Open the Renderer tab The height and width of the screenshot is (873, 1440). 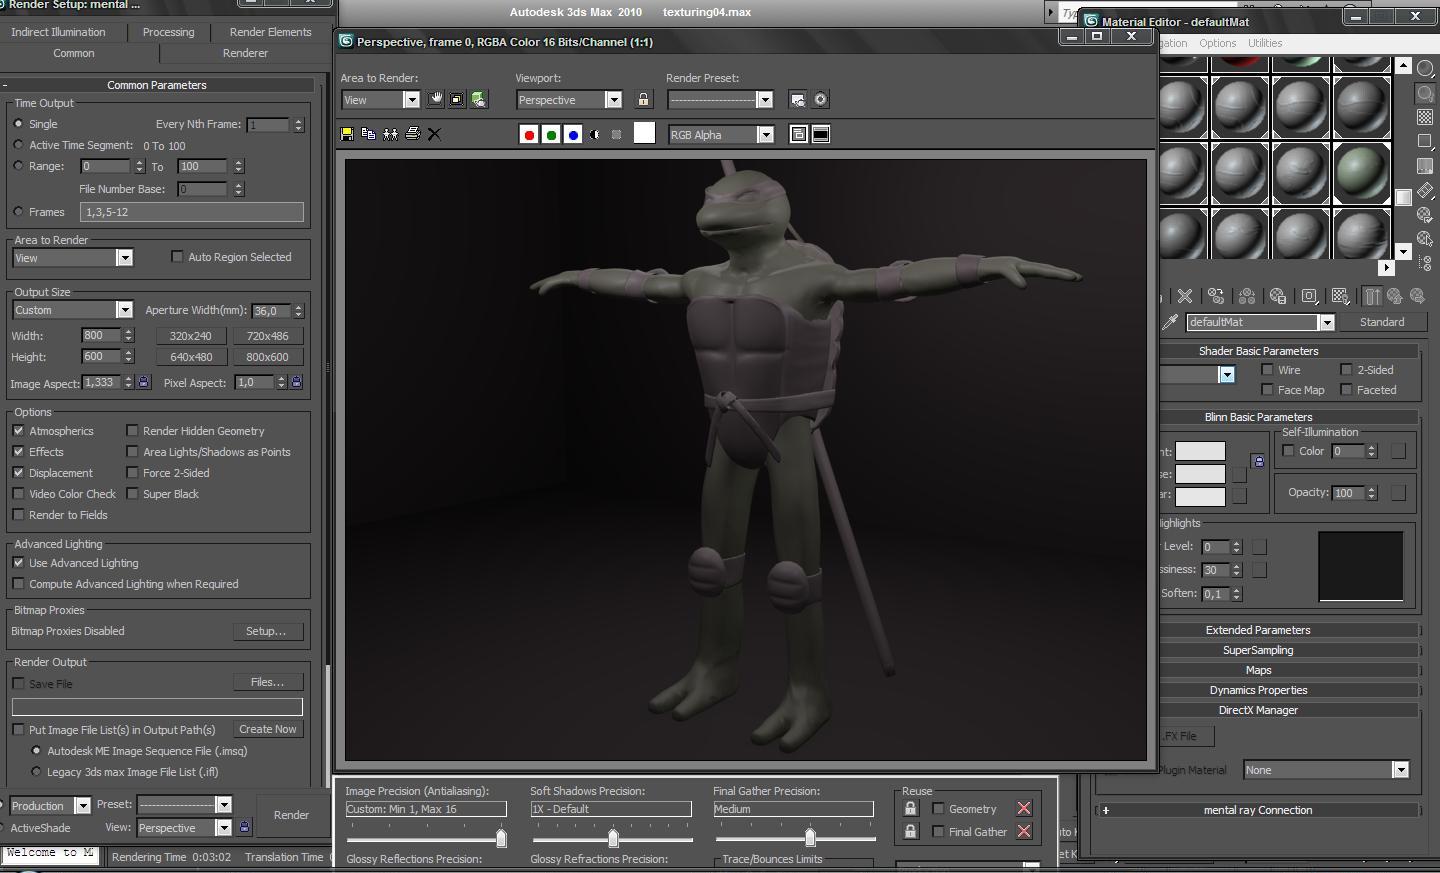click(x=245, y=53)
